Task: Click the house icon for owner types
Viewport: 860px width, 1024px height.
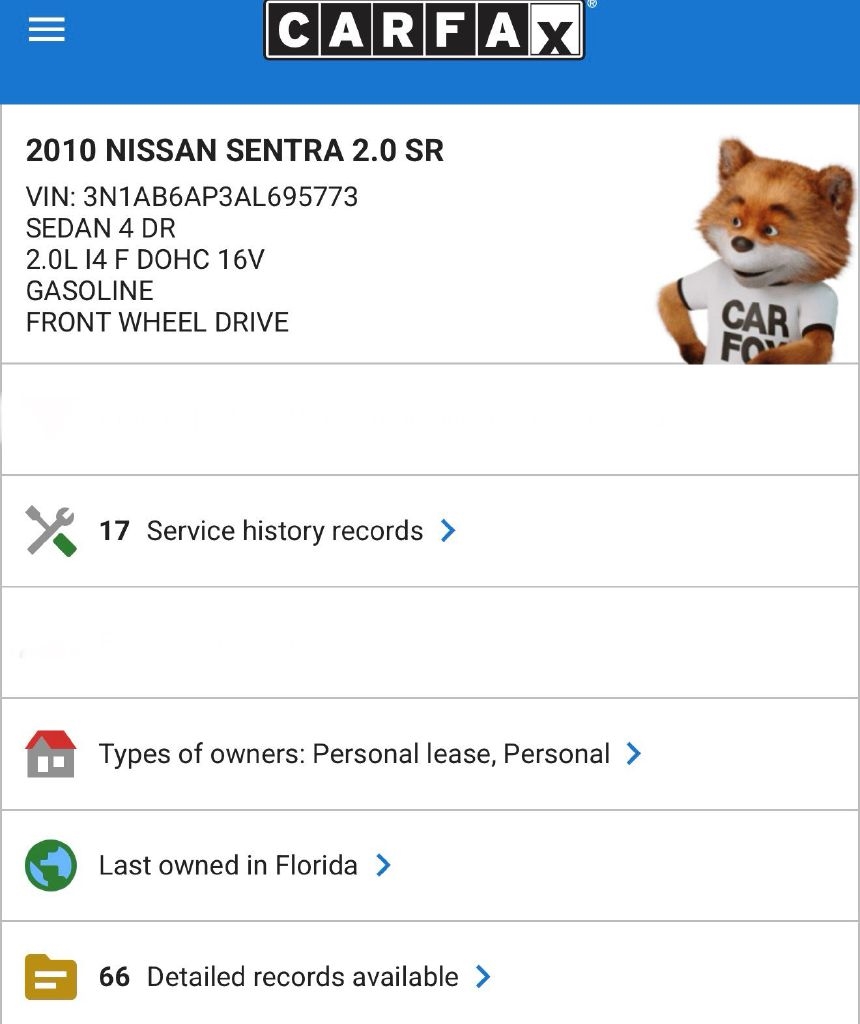Action: [50, 754]
